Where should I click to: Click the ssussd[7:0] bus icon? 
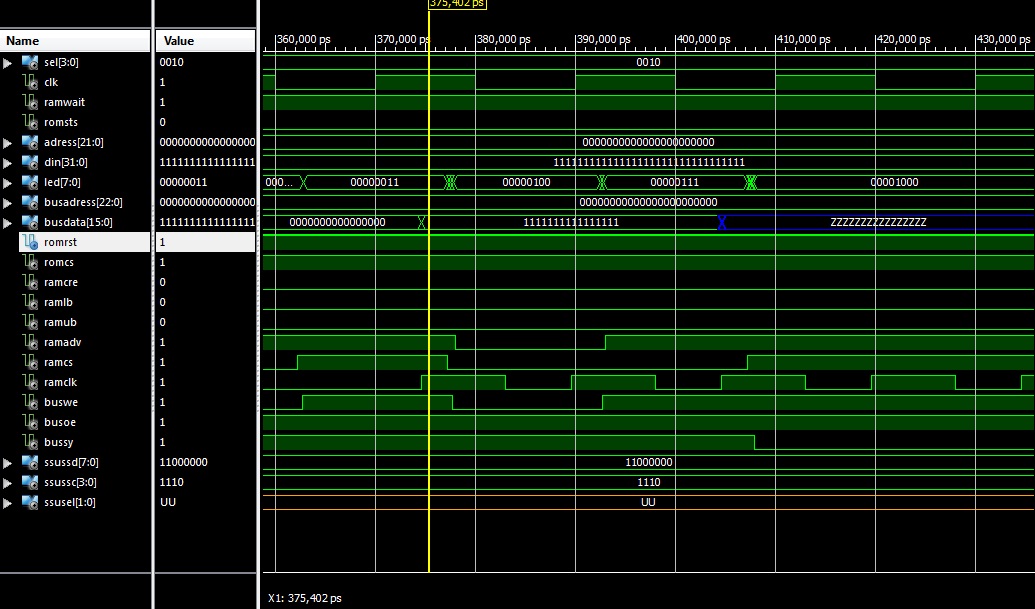[x=30, y=463]
